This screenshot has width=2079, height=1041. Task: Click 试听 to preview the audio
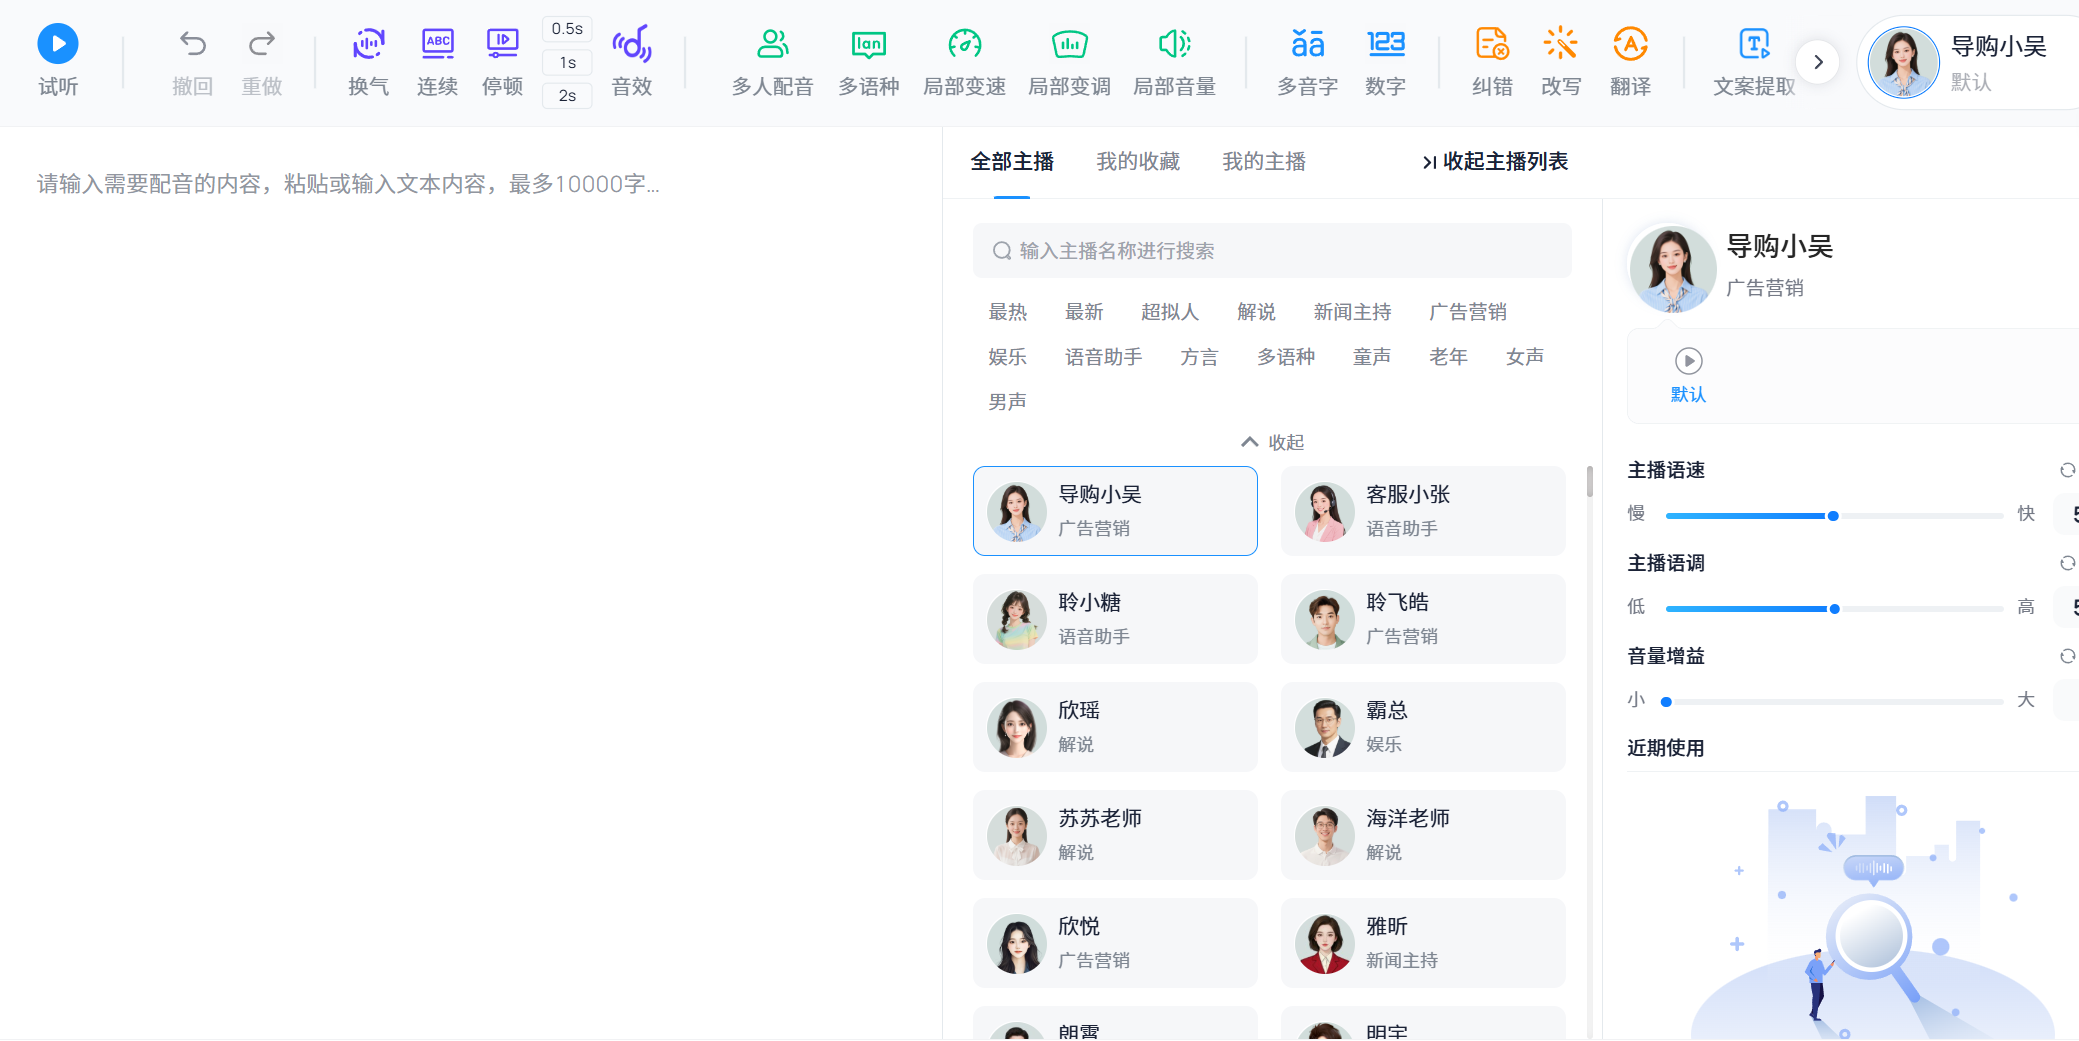tap(57, 58)
